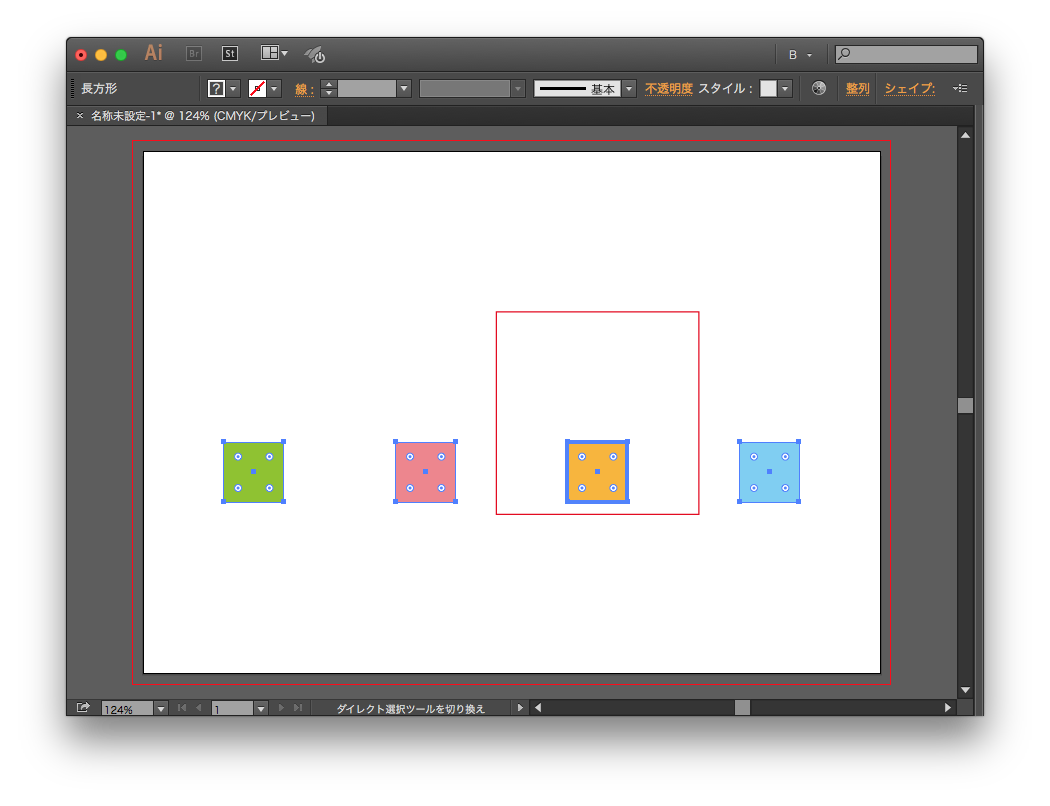Expand the 基本 stroke style dropdown
The height and width of the screenshot is (806, 1050).
pos(628,88)
